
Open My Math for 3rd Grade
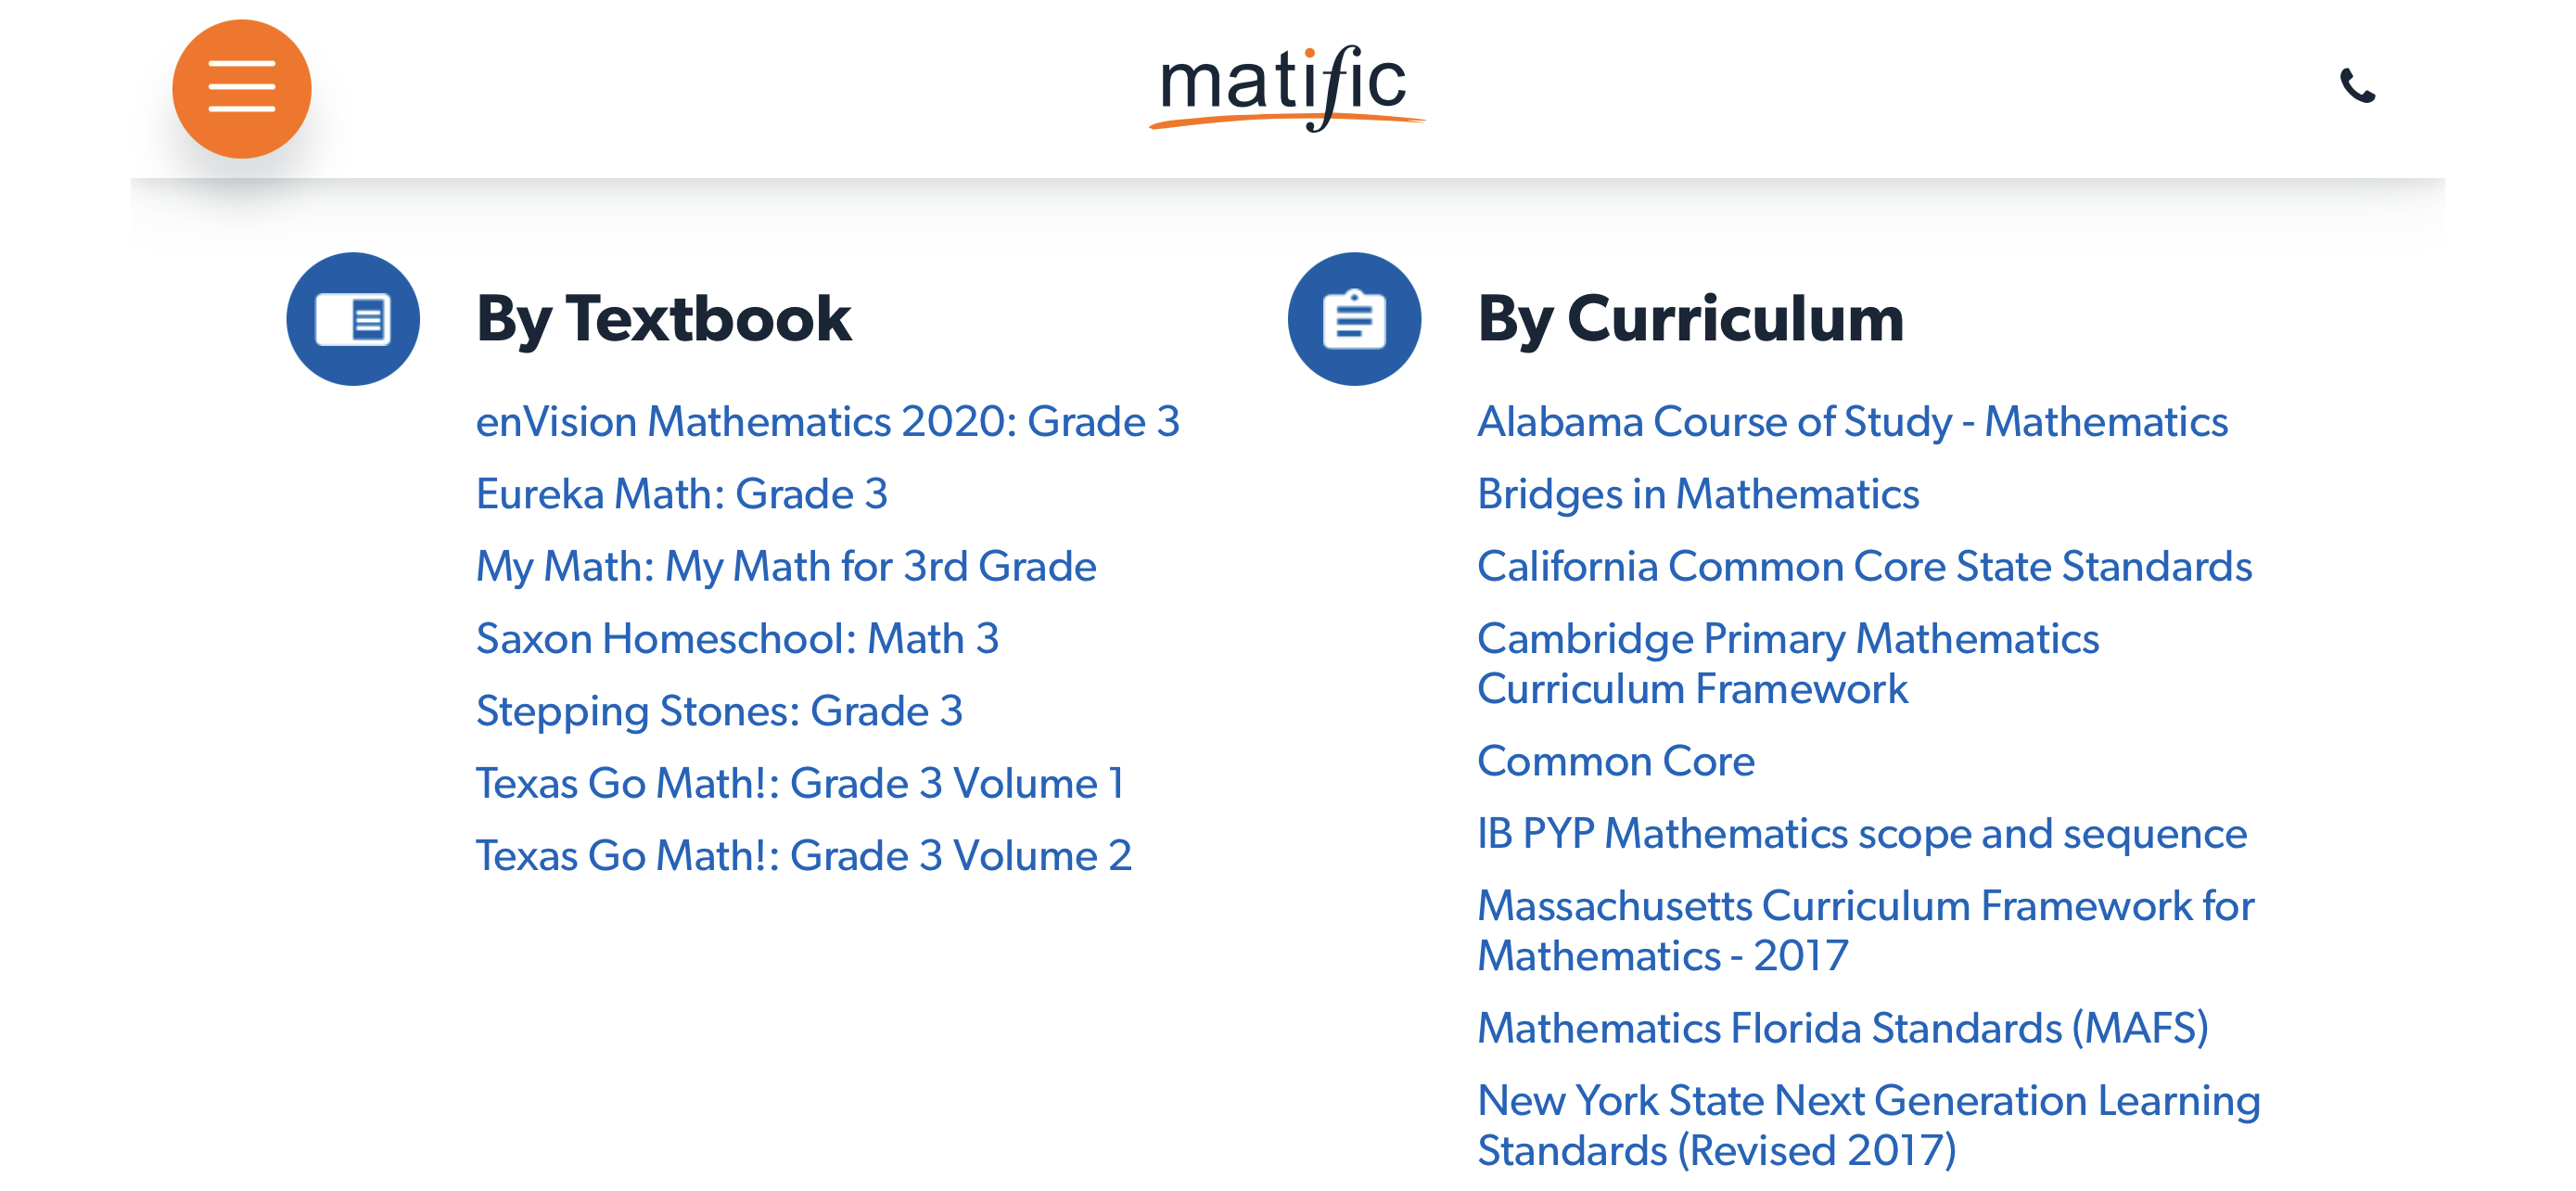pyautogui.click(x=787, y=566)
